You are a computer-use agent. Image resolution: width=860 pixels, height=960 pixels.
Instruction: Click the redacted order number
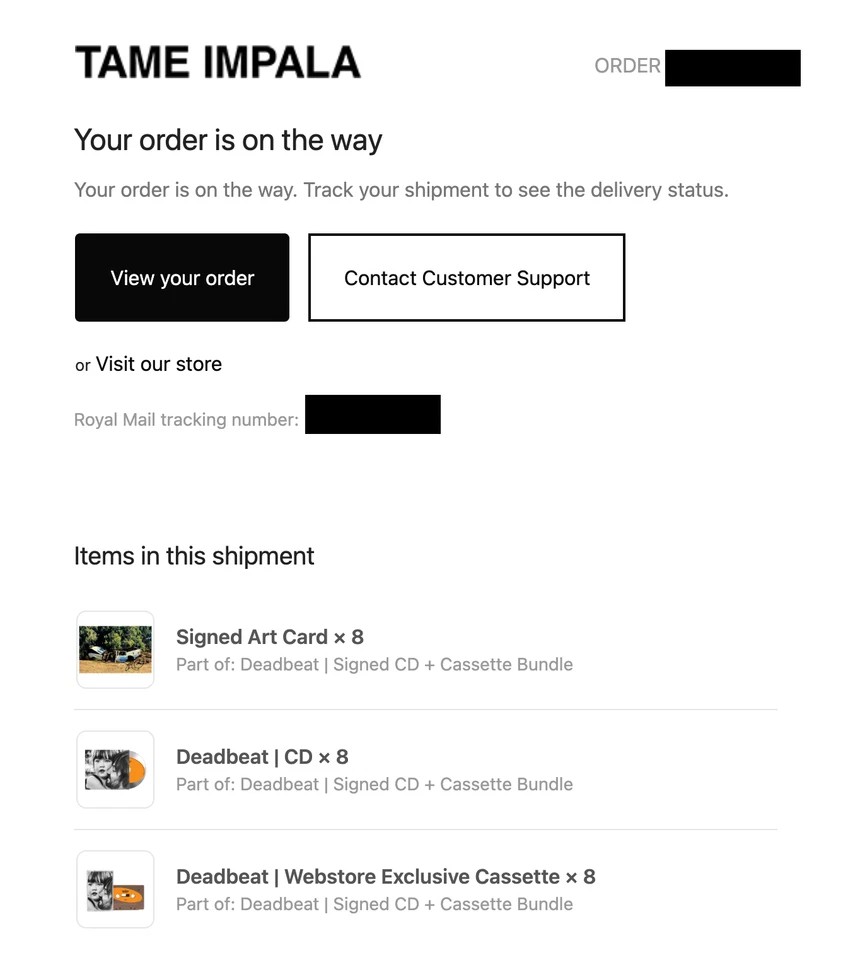tap(732, 68)
